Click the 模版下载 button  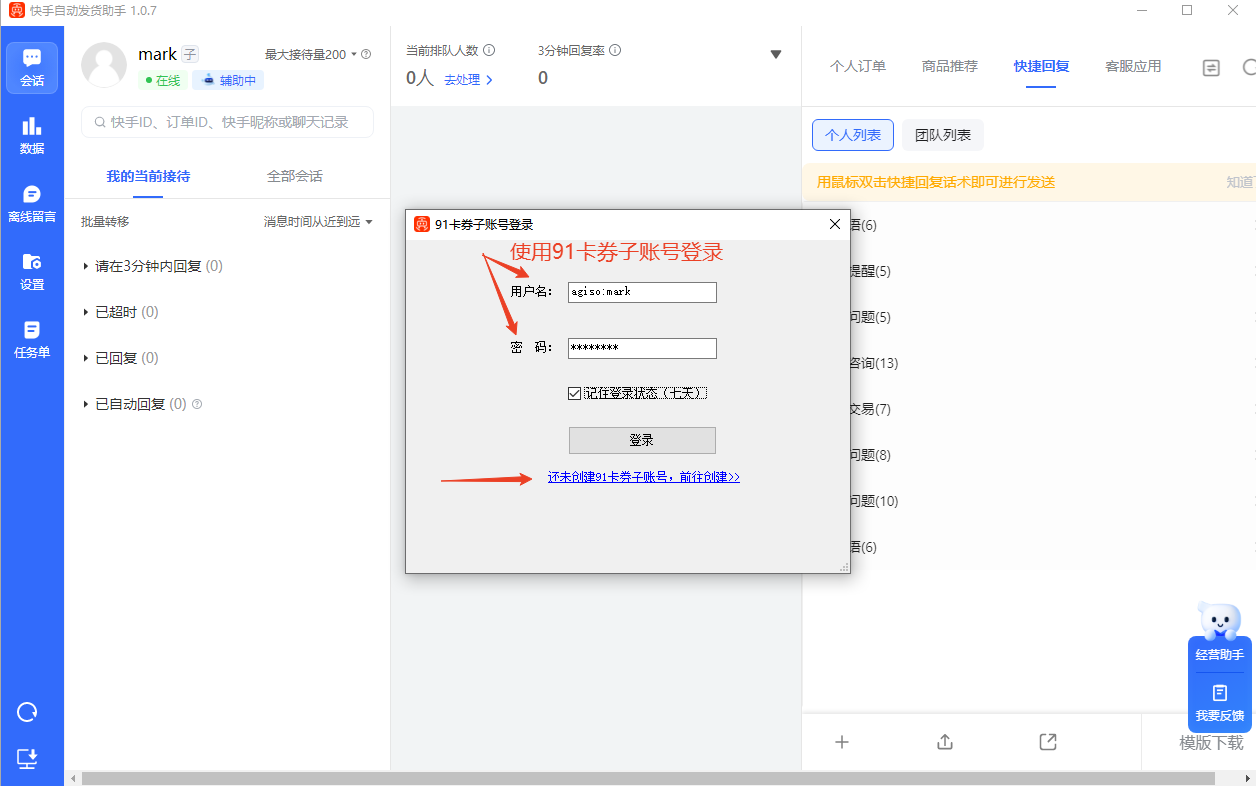pyautogui.click(x=1212, y=743)
